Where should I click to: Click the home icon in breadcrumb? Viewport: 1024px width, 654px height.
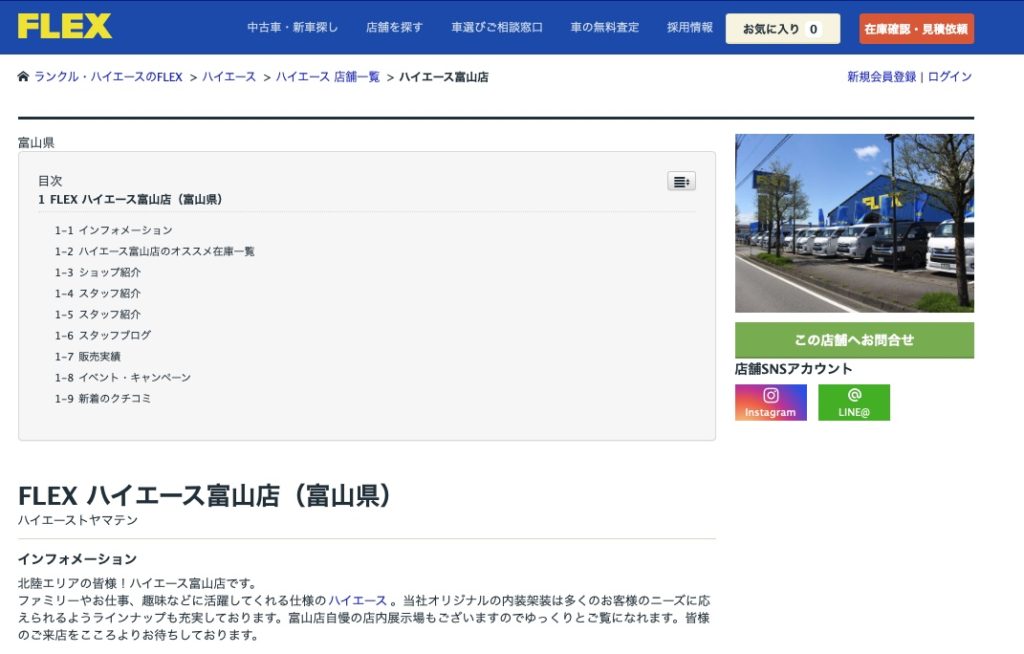(x=23, y=77)
